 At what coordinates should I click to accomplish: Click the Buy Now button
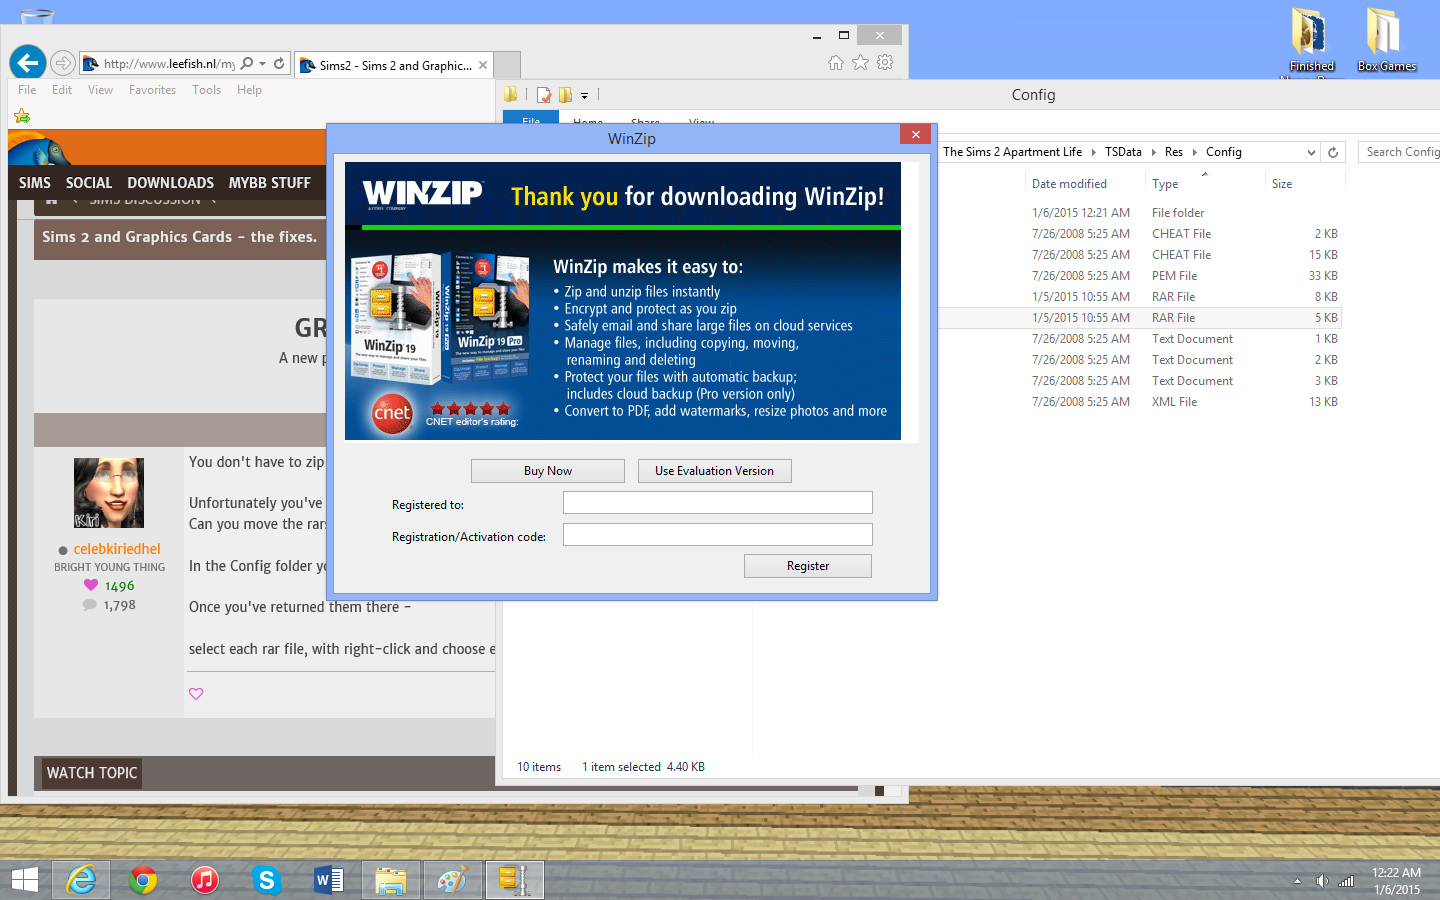547,471
